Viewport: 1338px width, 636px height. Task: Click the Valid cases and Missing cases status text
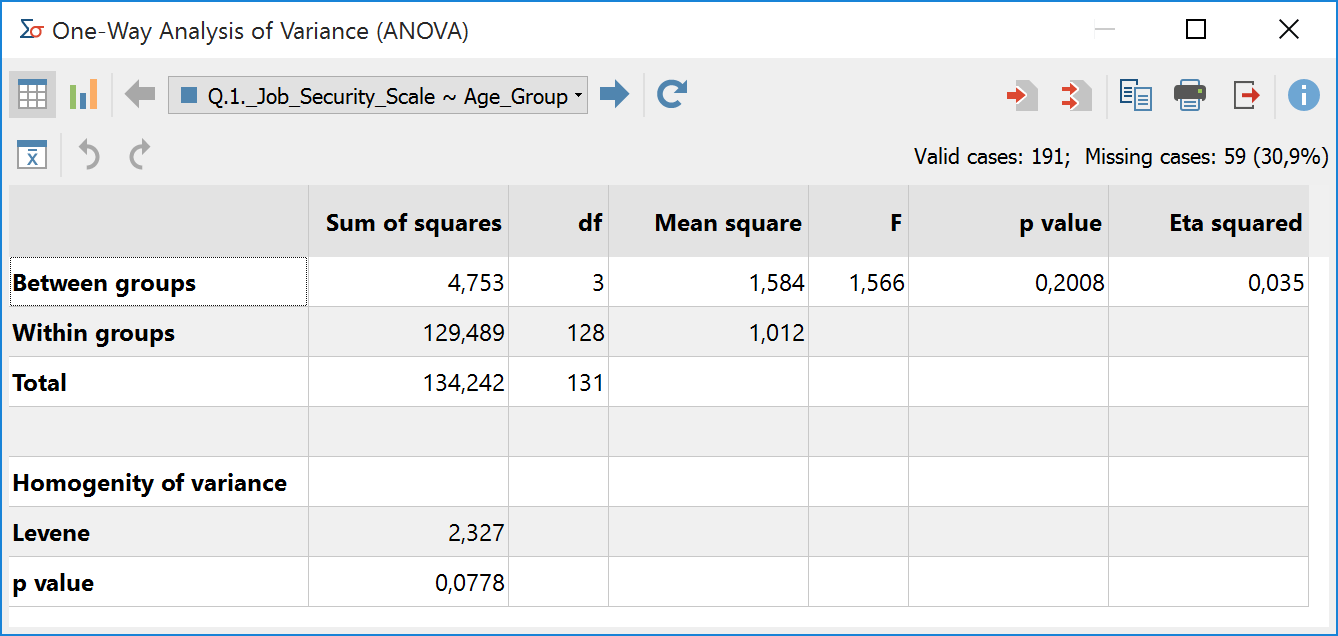1121,156
